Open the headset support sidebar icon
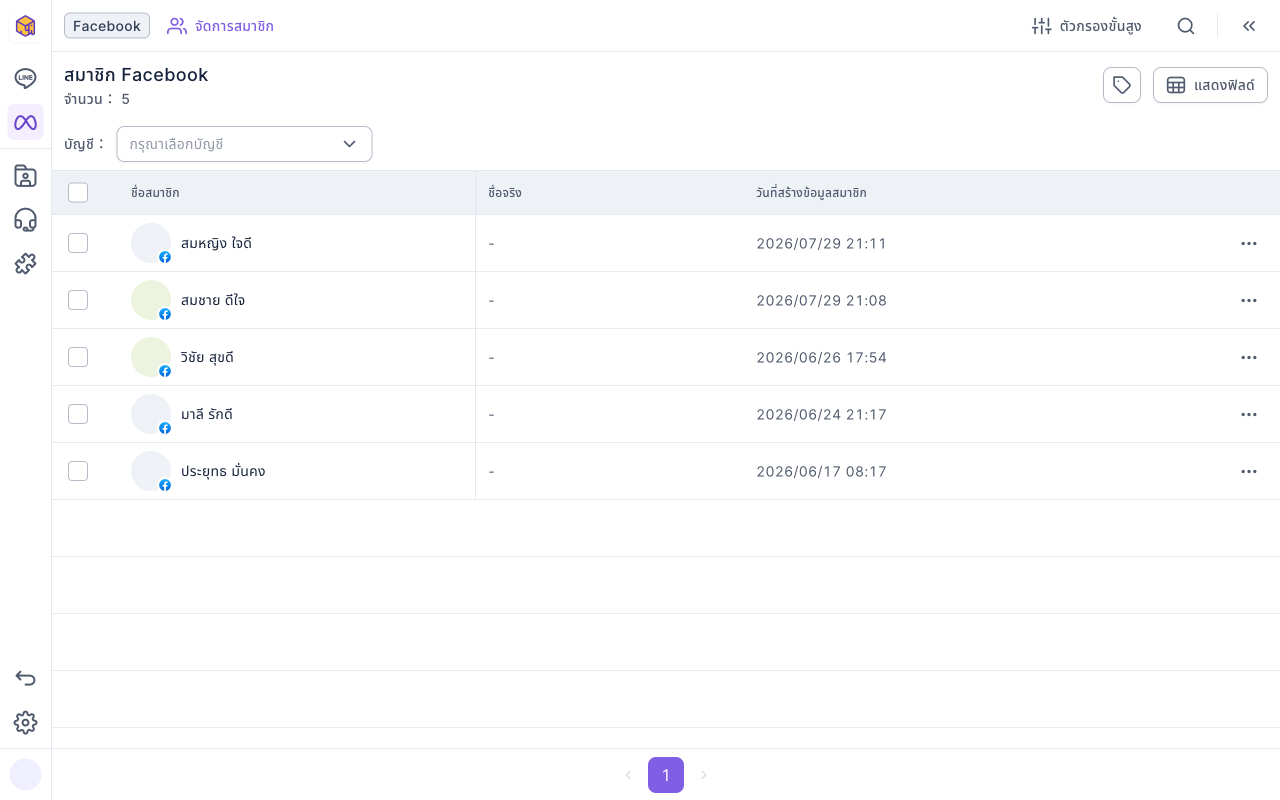The height and width of the screenshot is (800, 1280). [x=26, y=220]
